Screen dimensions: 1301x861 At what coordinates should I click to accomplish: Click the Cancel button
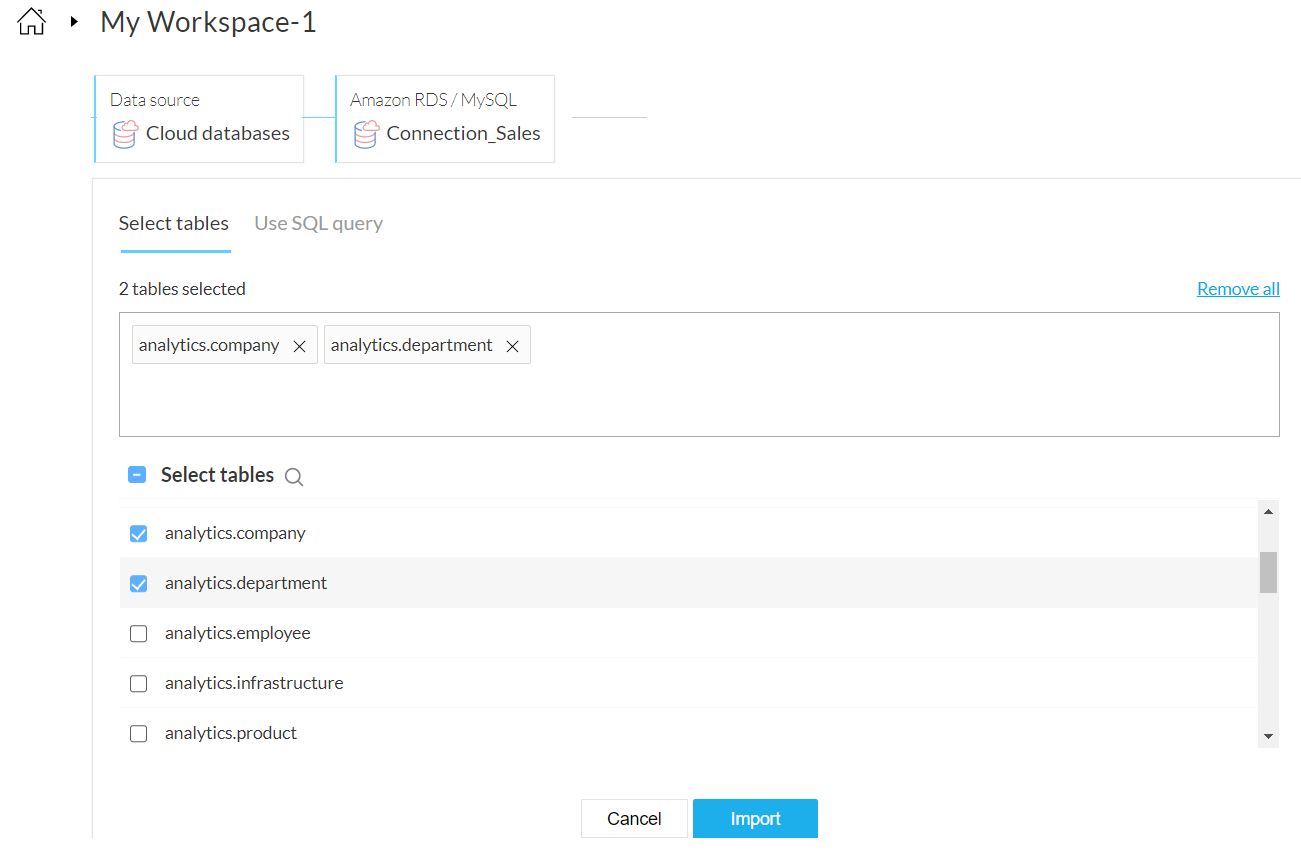point(634,819)
